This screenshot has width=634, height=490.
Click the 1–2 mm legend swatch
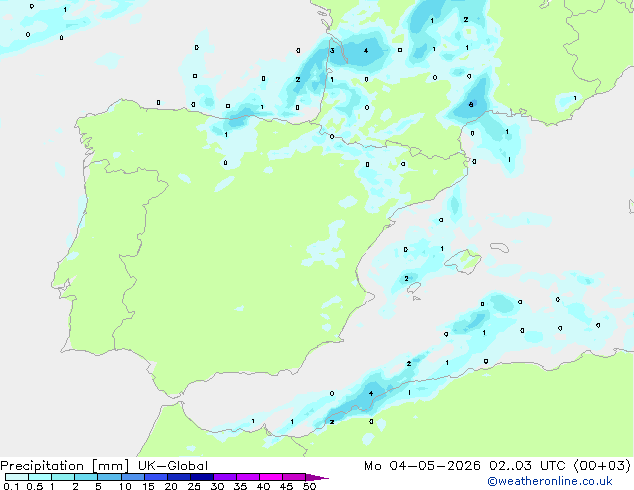pyautogui.click(x=63, y=477)
